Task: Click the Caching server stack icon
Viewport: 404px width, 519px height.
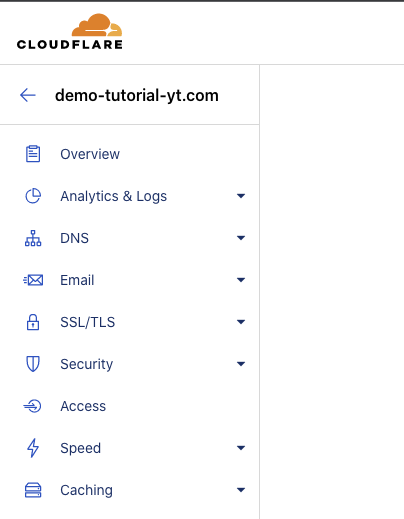Action: point(33,490)
